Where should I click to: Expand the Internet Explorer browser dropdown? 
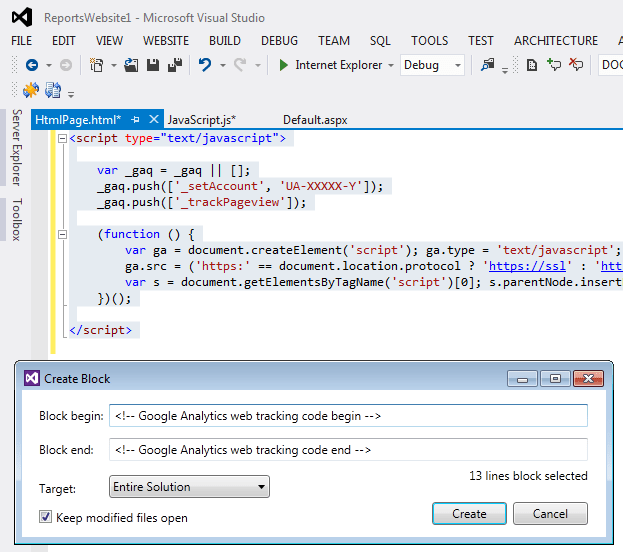click(x=390, y=65)
